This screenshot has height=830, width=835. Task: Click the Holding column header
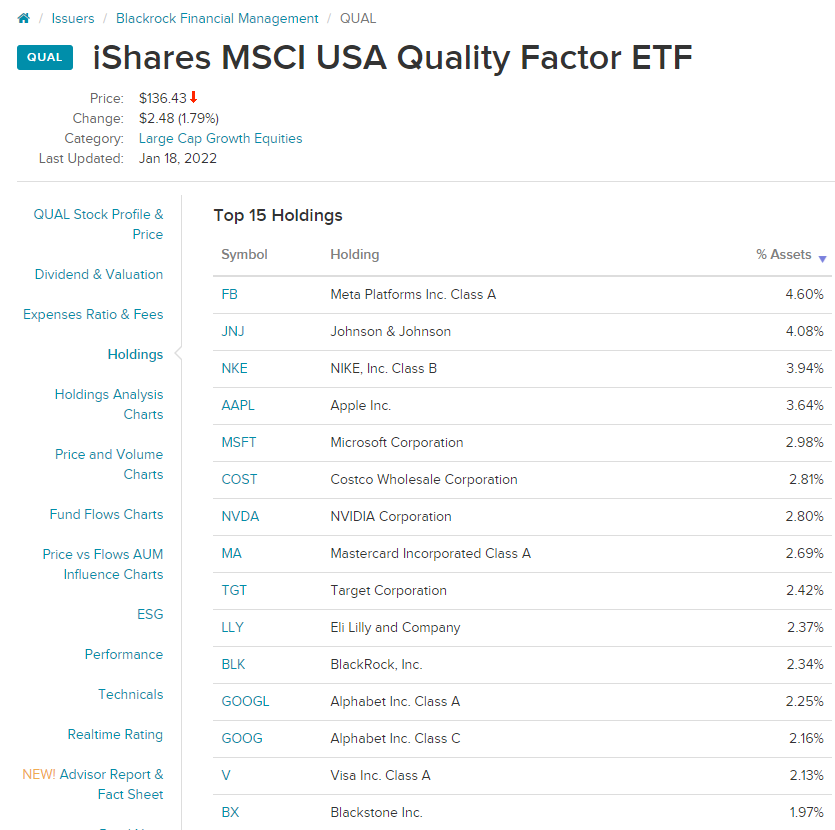click(355, 255)
